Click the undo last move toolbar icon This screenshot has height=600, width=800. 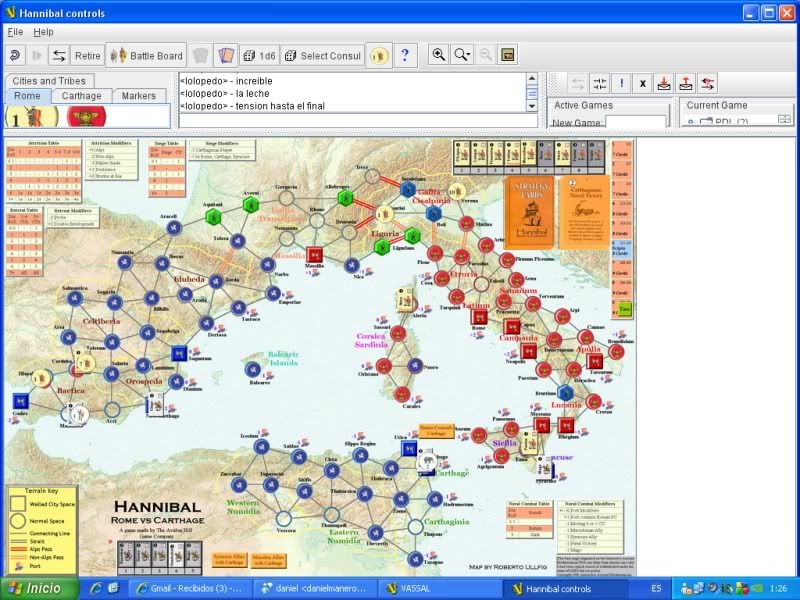tap(15, 55)
